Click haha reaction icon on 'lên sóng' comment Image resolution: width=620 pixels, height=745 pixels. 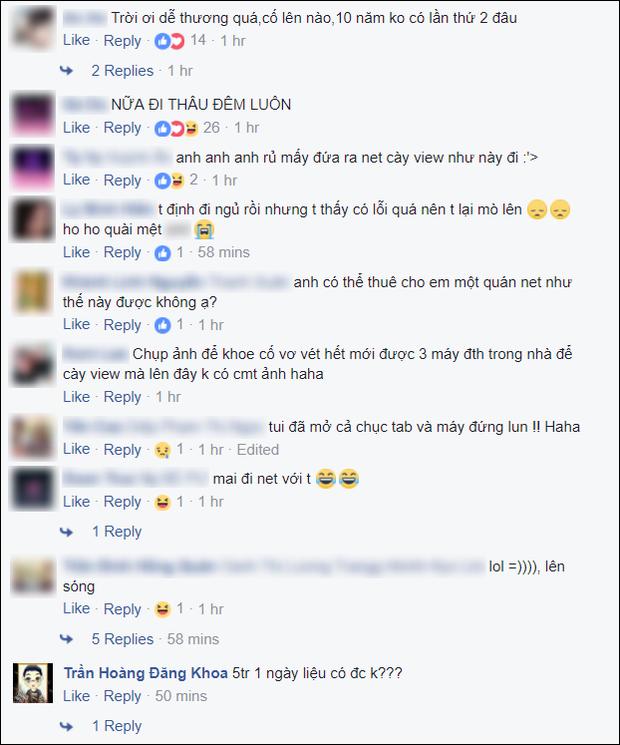pos(162,610)
